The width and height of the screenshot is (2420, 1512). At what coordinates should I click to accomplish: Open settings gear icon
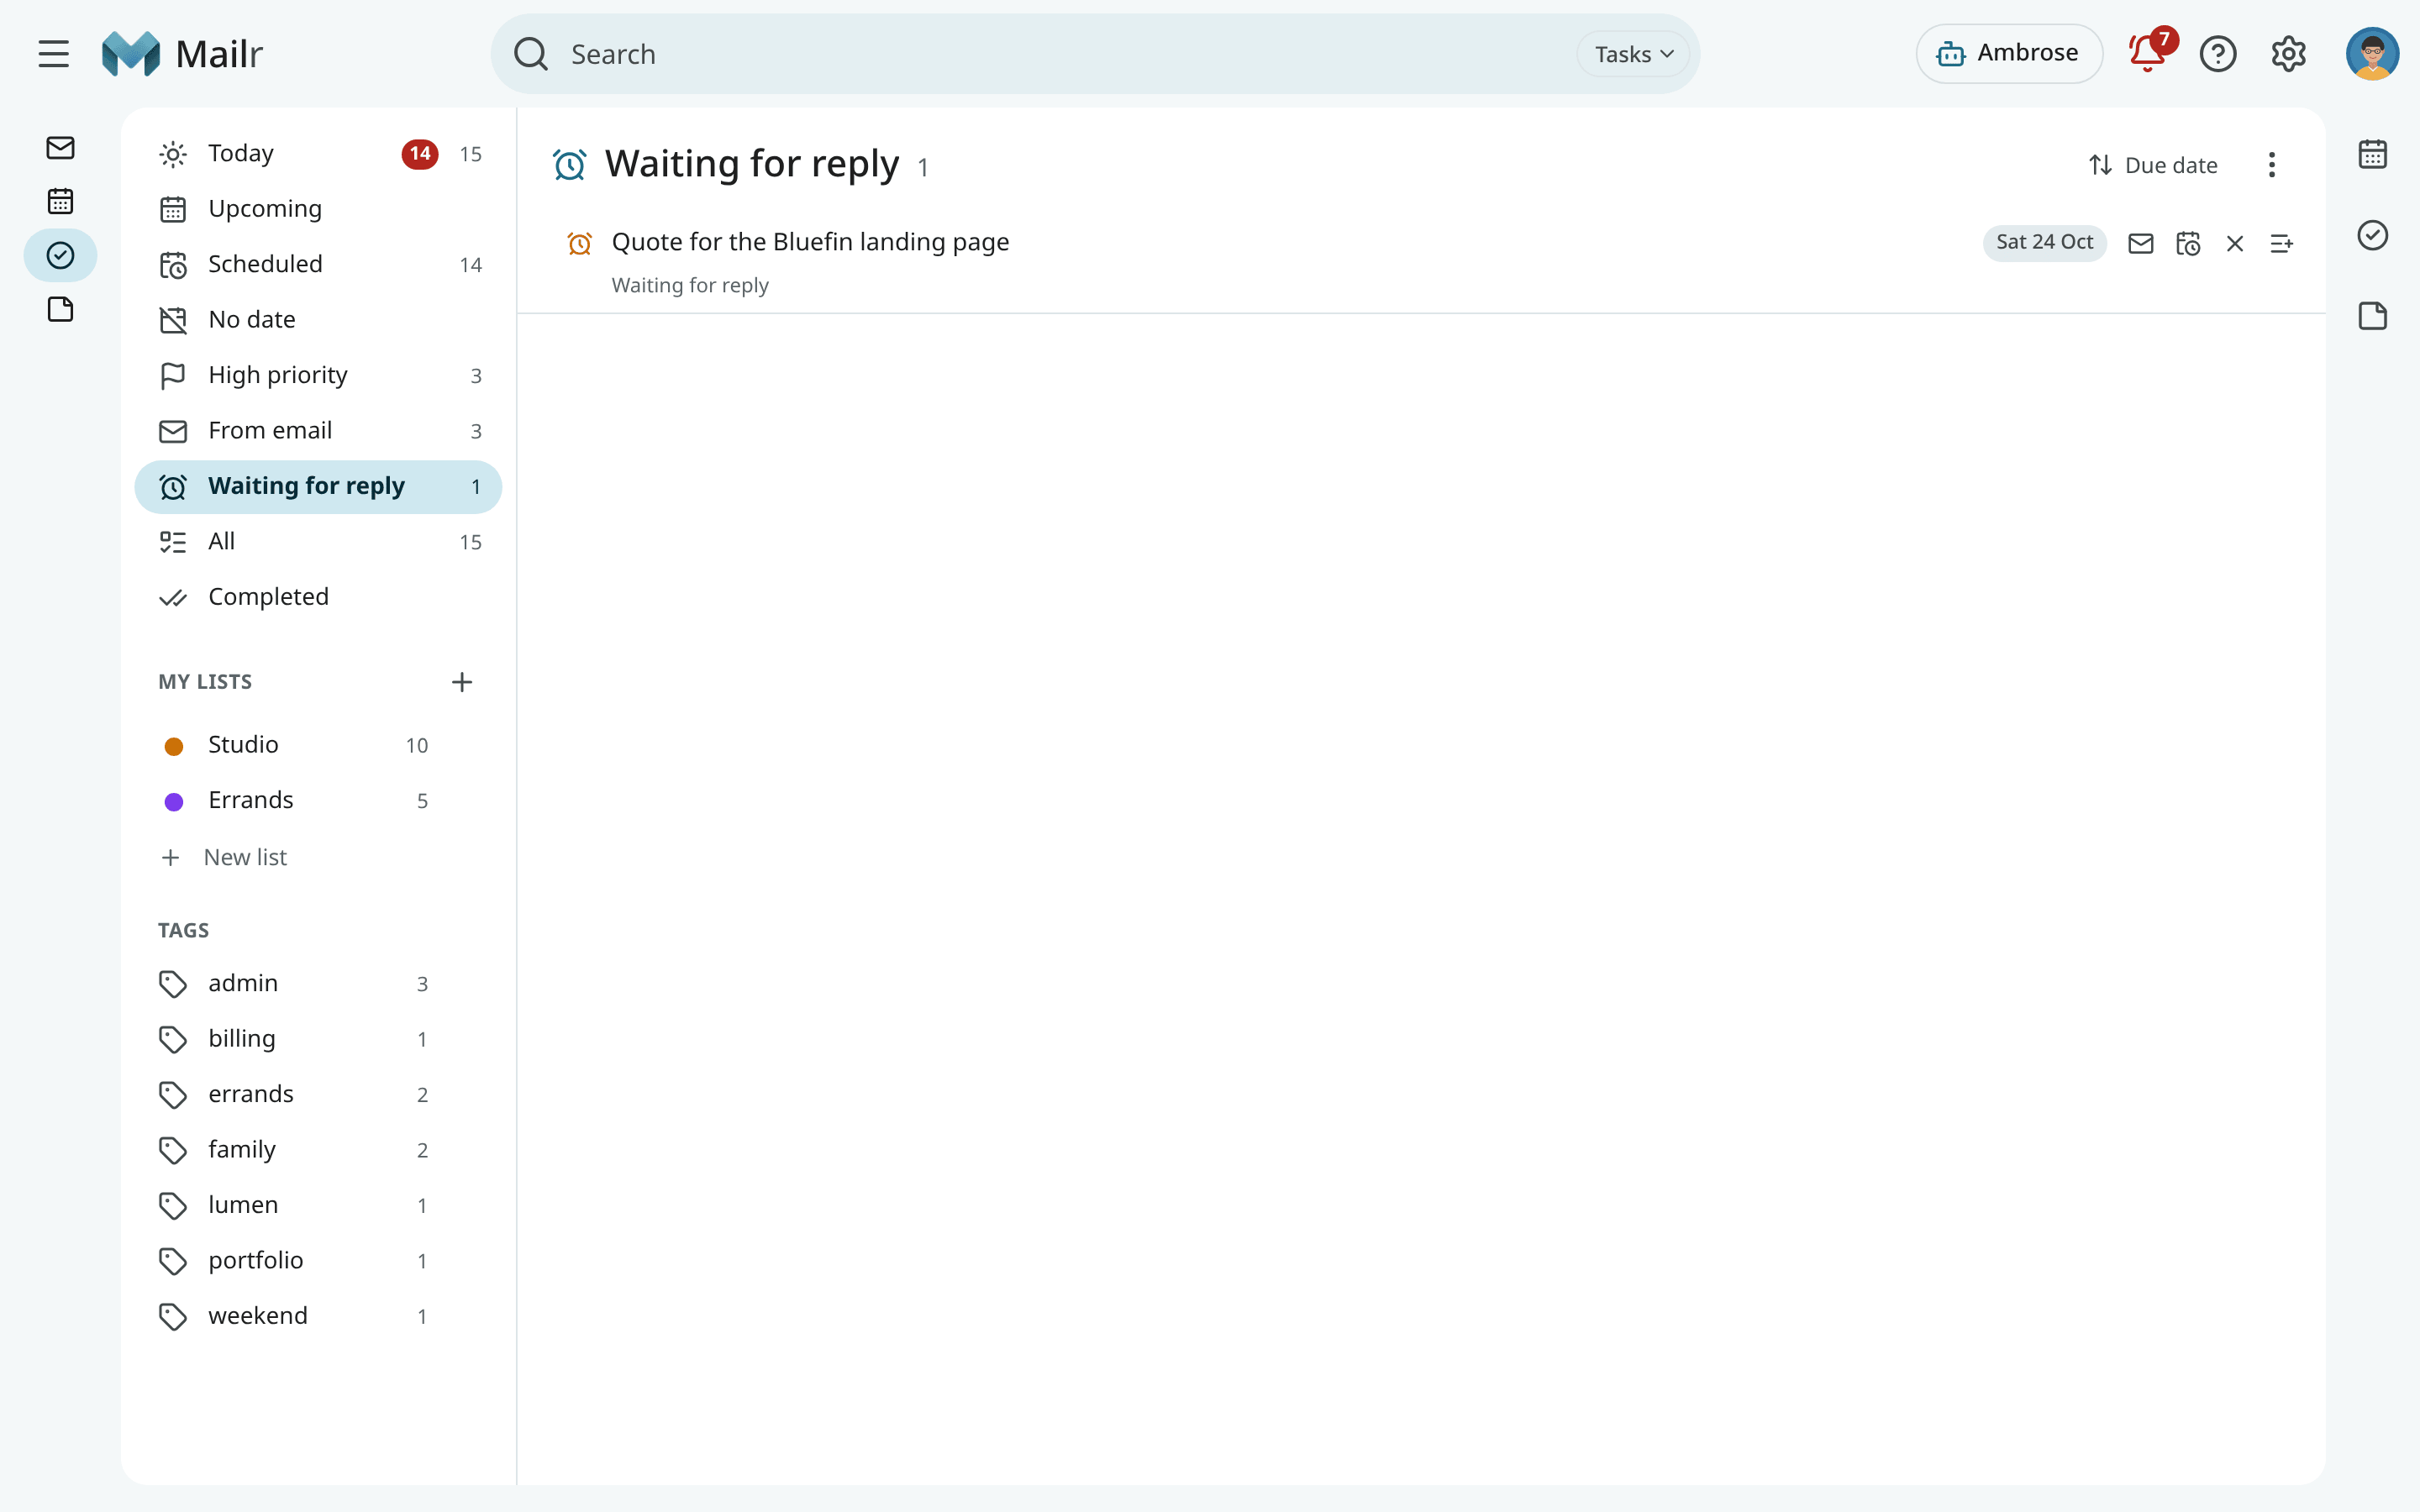(2288, 54)
